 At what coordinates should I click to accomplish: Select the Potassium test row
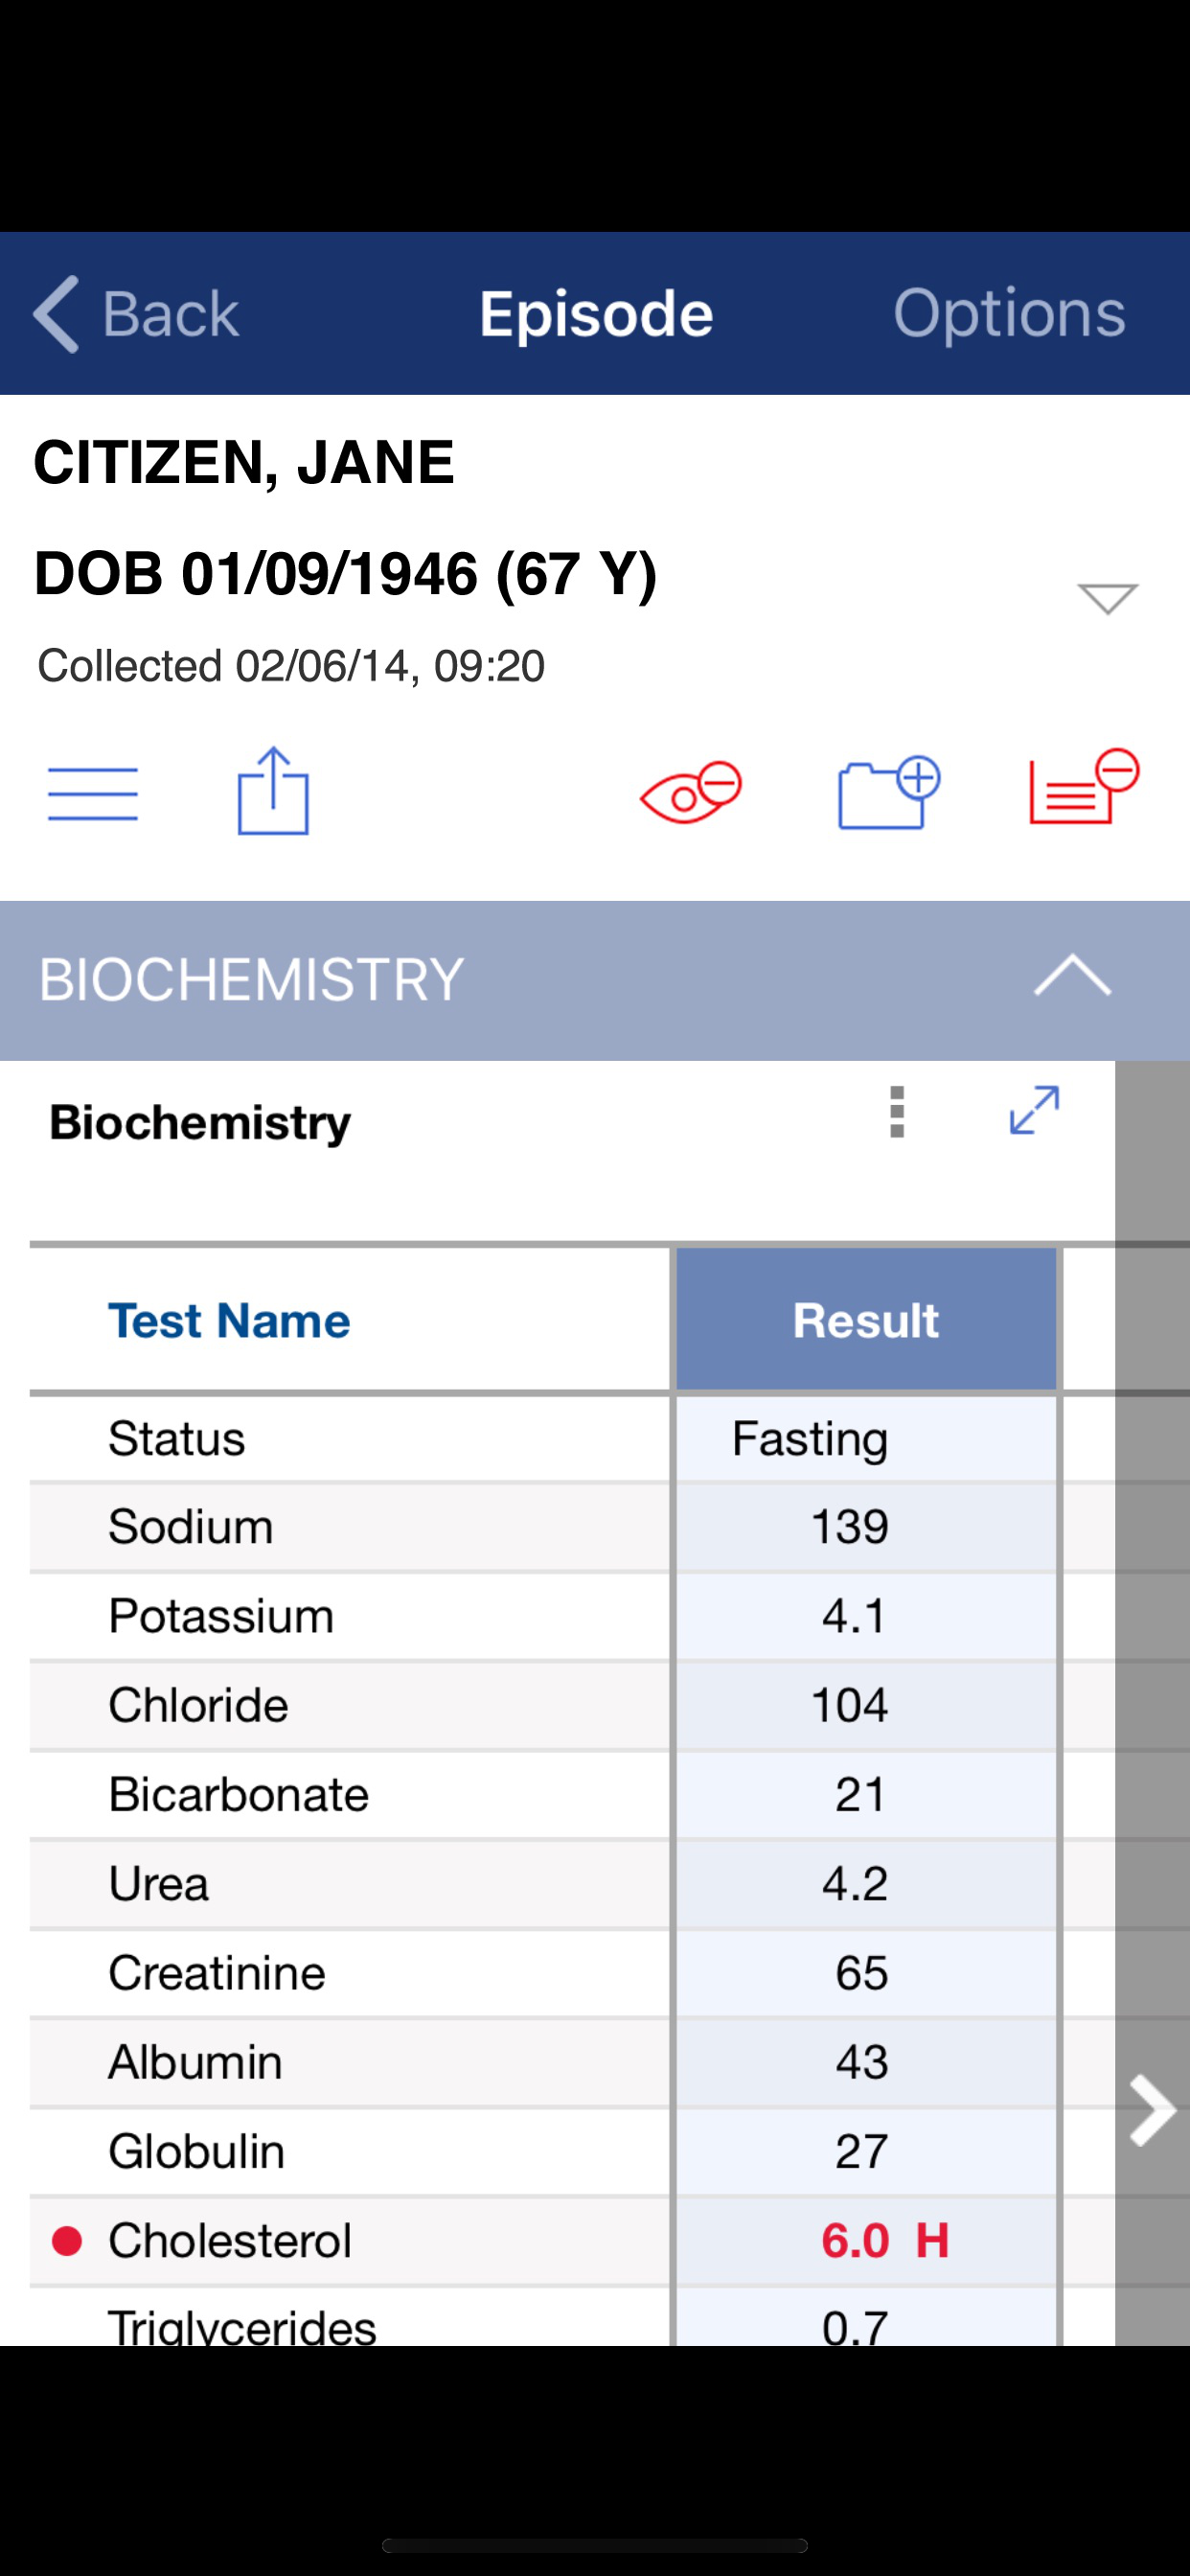point(544,1616)
